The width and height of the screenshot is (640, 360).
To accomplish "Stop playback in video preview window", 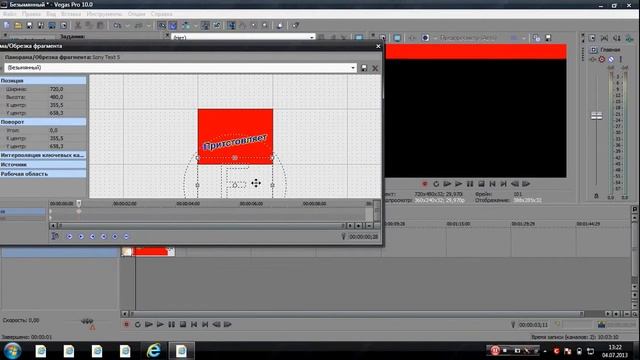I will (481, 184).
